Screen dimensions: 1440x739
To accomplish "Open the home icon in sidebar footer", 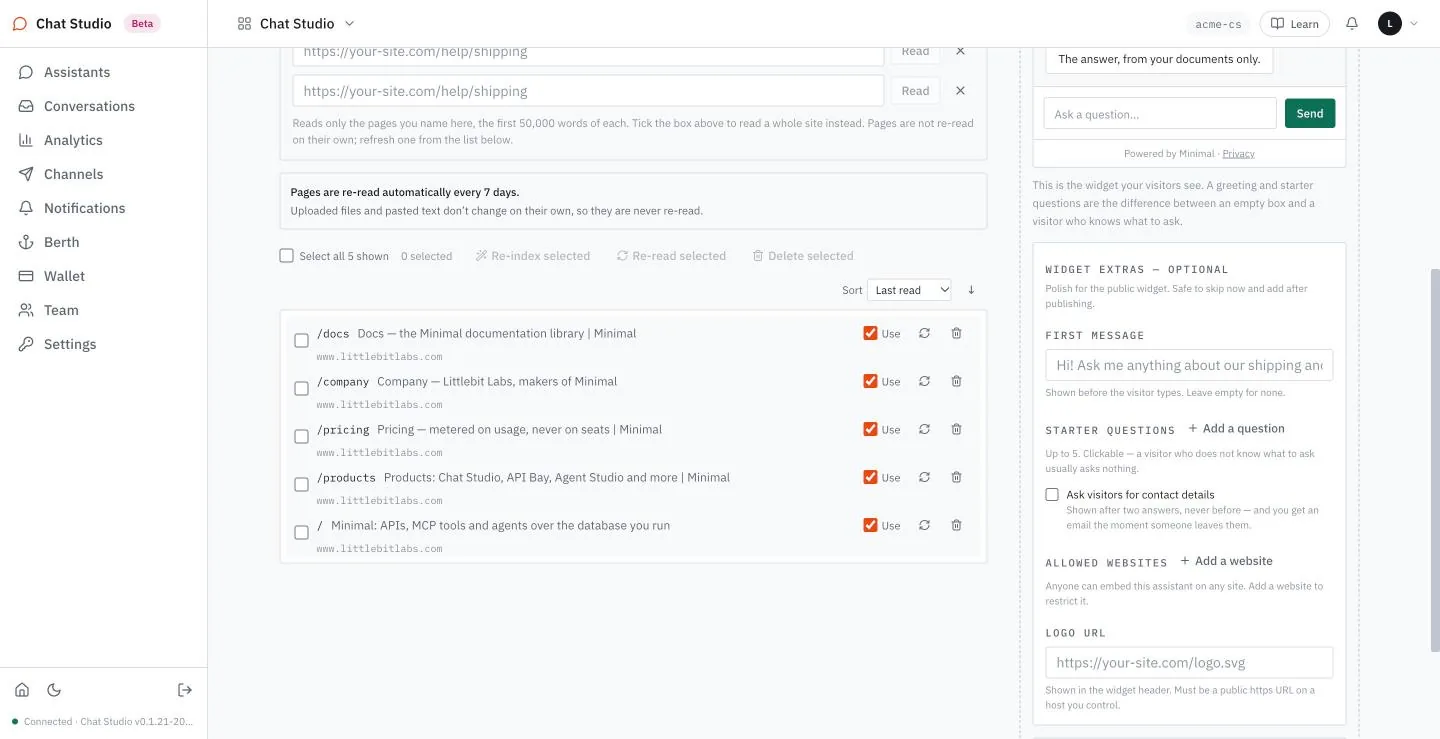I will pyautogui.click(x=22, y=690).
